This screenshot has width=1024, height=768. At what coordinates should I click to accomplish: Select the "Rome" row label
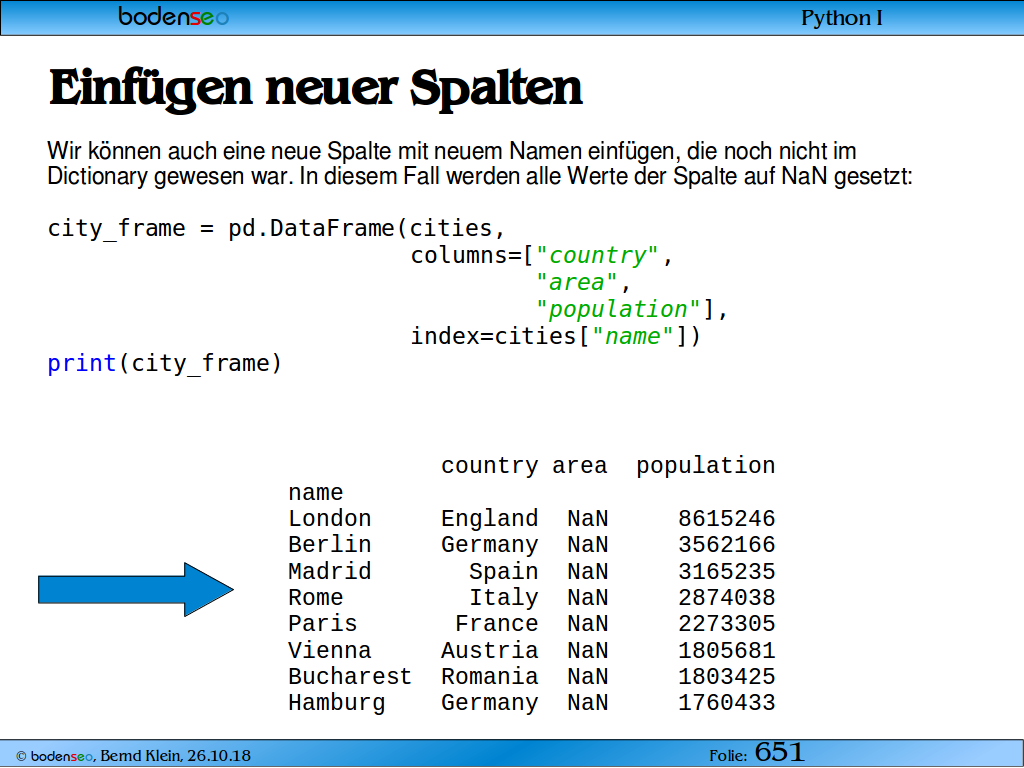316,598
